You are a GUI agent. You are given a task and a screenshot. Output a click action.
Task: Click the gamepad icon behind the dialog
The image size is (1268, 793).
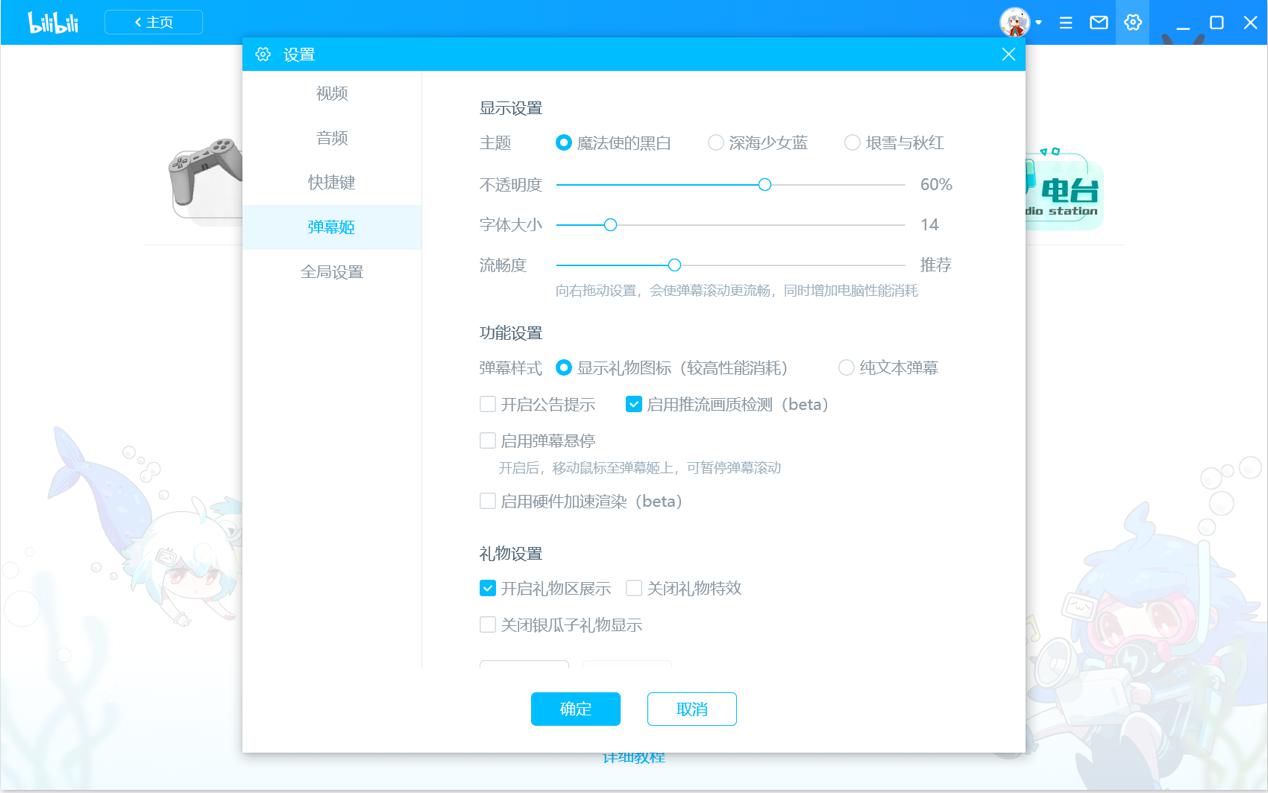click(205, 175)
